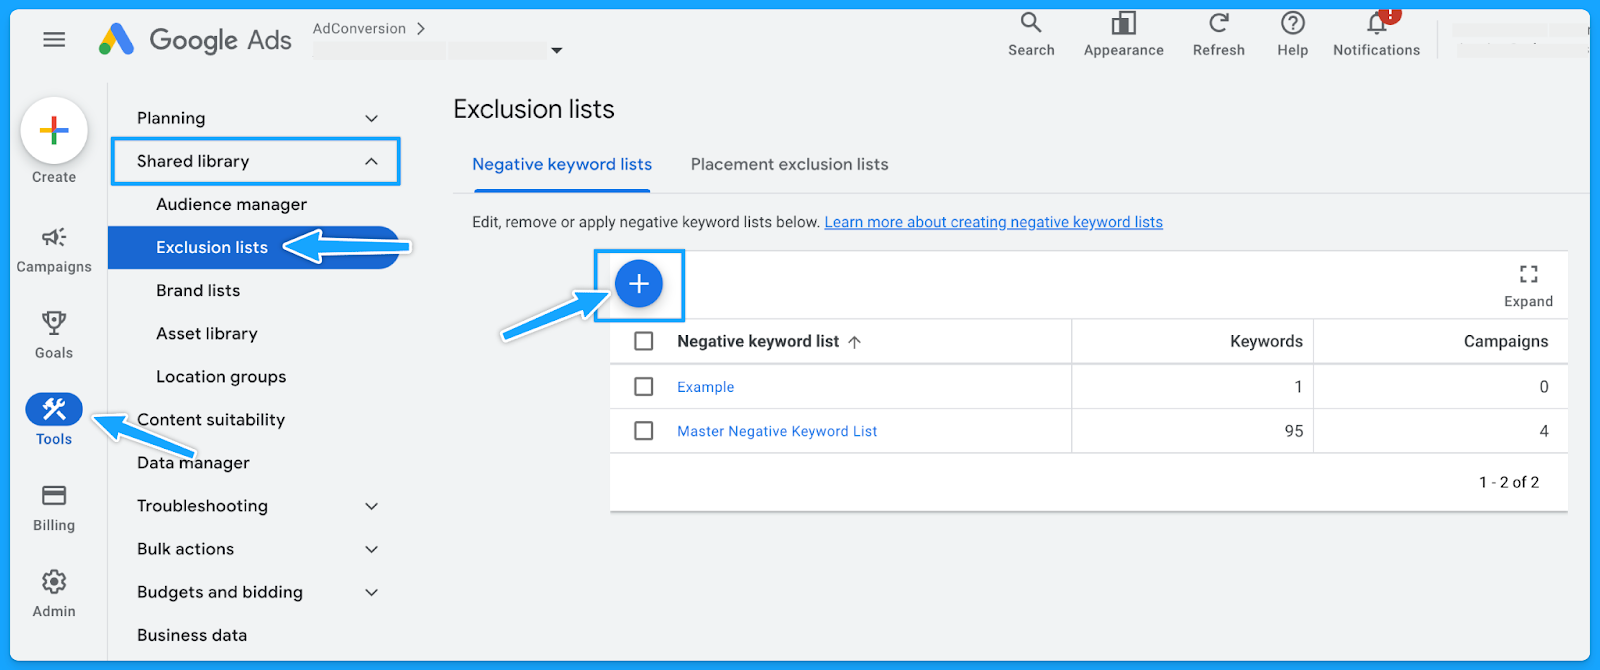Open the Example keyword list link

pos(705,387)
